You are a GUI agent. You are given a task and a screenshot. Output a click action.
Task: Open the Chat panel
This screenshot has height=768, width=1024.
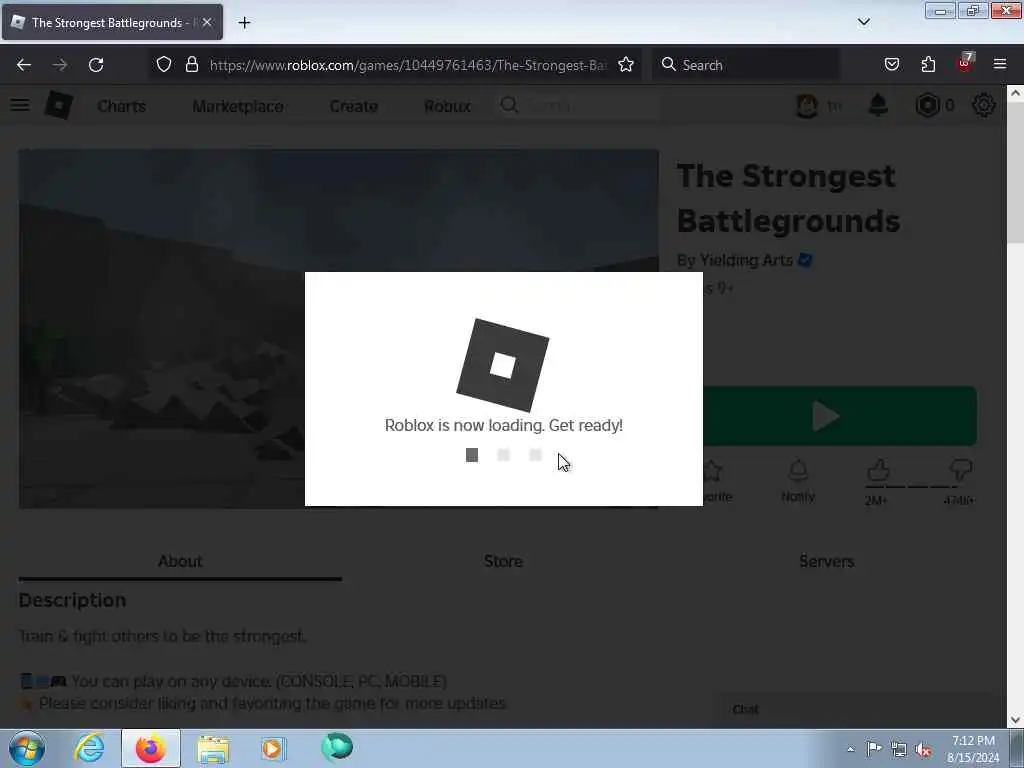tap(856, 709)
